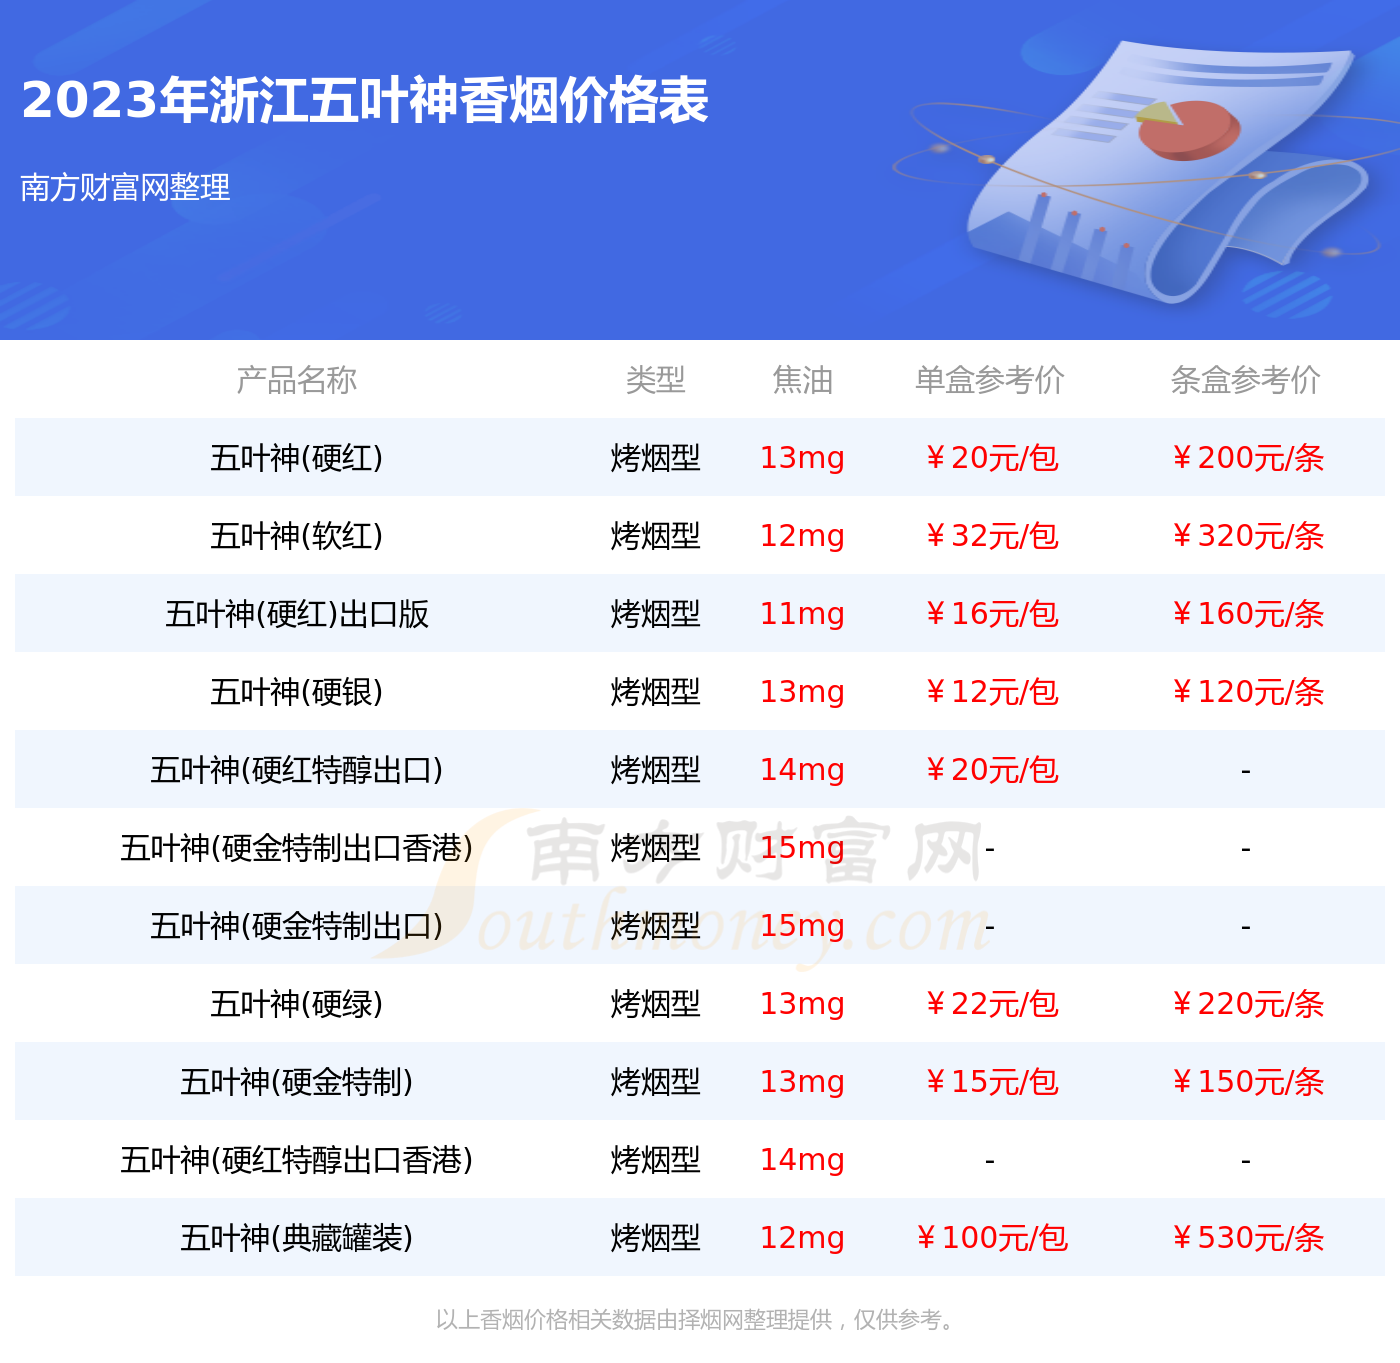
Task: Click pack price ￥15元/包
Action: click(x=990, y=1082)
